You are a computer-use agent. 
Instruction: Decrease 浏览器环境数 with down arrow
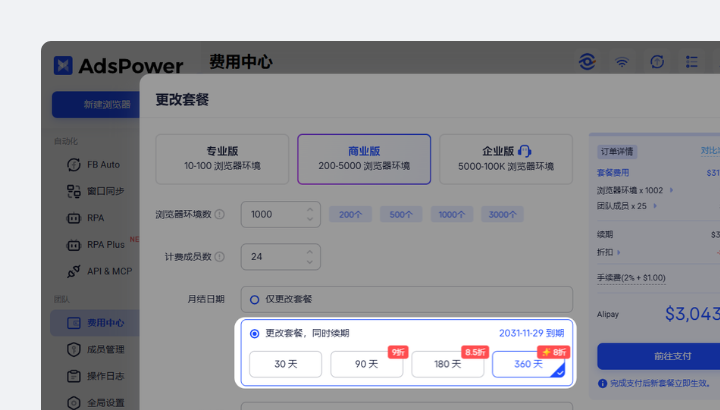pyautogui.click(x=310, y=219)
